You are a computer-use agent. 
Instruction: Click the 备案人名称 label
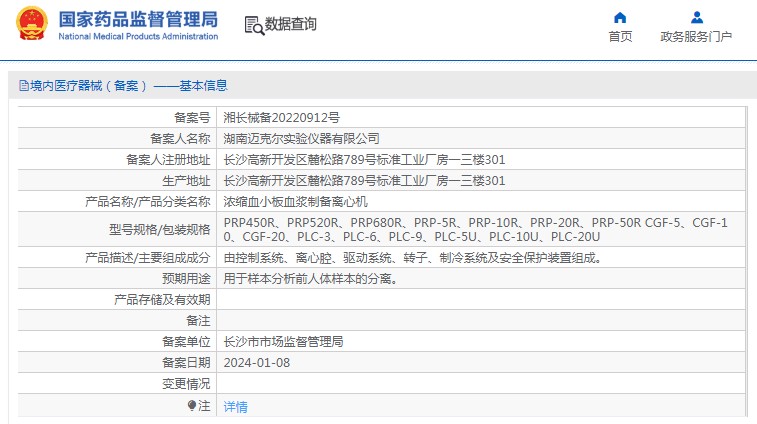click(180, 139)
